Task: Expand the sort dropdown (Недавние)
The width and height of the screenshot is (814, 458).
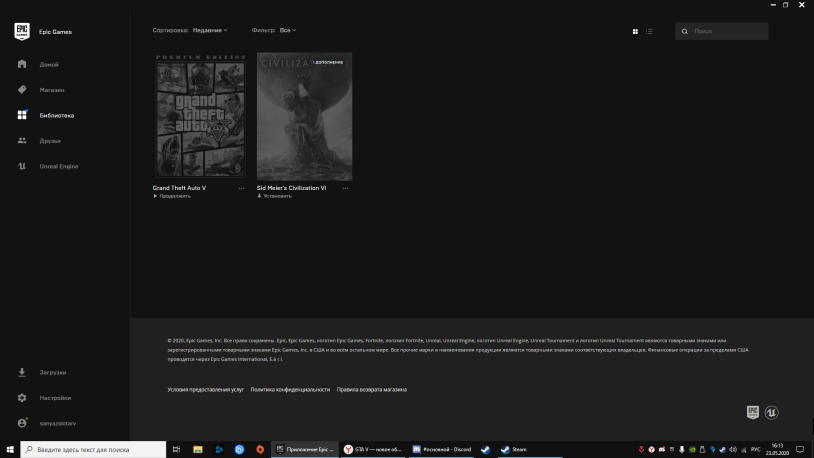Action: [210, 31]
